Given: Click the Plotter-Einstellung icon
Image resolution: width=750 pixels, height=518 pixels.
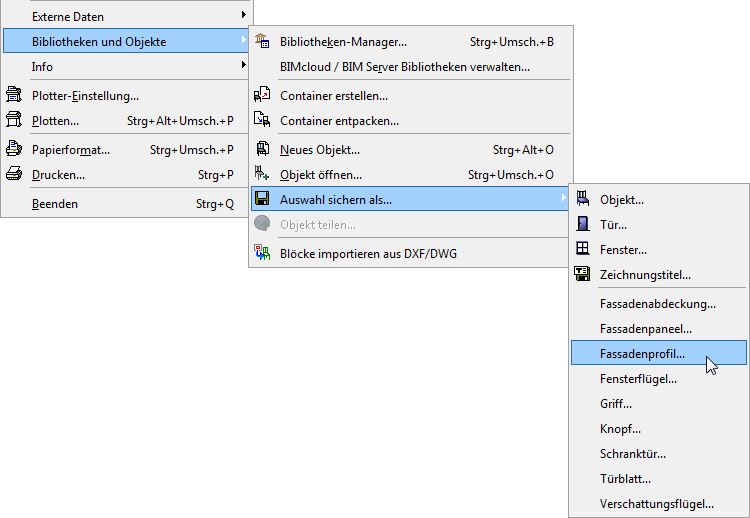Looking at the screenshot, I should click(14, 96).
